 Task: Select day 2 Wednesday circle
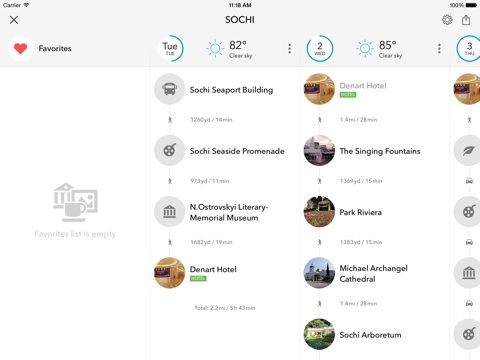(320, 49)
